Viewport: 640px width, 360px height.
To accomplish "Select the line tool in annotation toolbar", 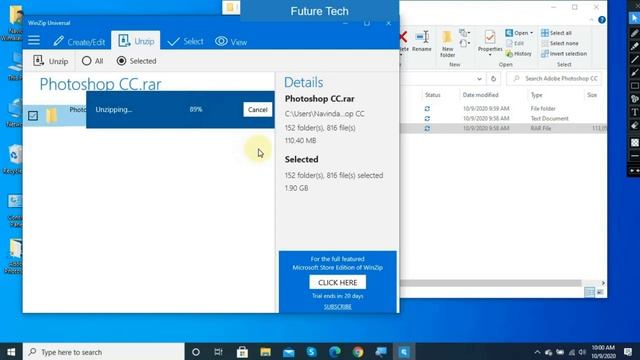I will pos(634,60).
